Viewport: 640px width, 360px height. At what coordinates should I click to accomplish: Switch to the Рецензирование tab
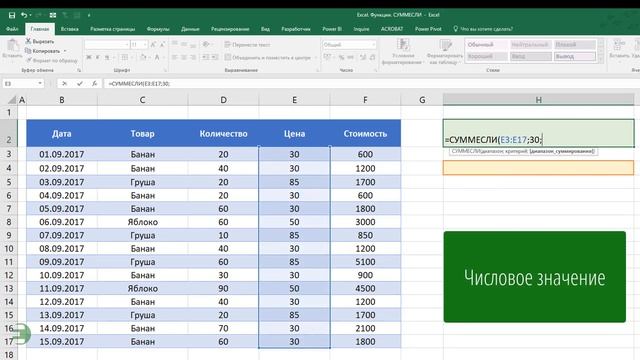click(230, 29)
